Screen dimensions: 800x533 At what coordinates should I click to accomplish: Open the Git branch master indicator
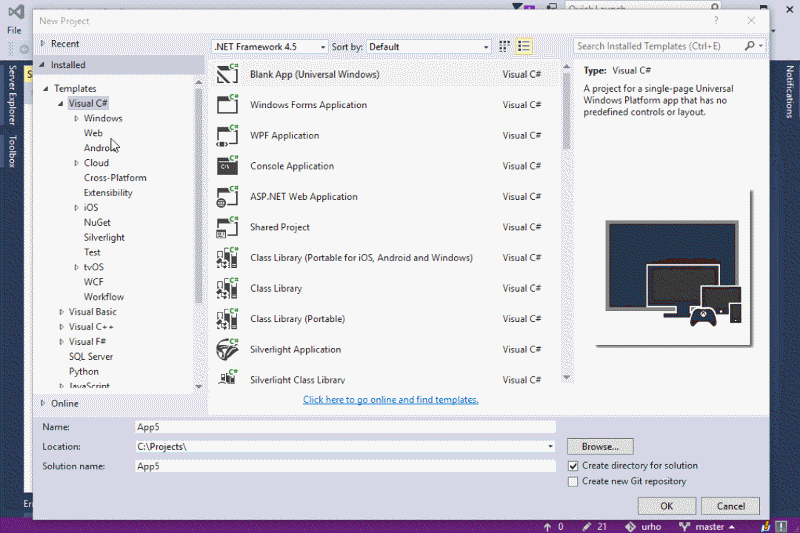coord(706,526)
